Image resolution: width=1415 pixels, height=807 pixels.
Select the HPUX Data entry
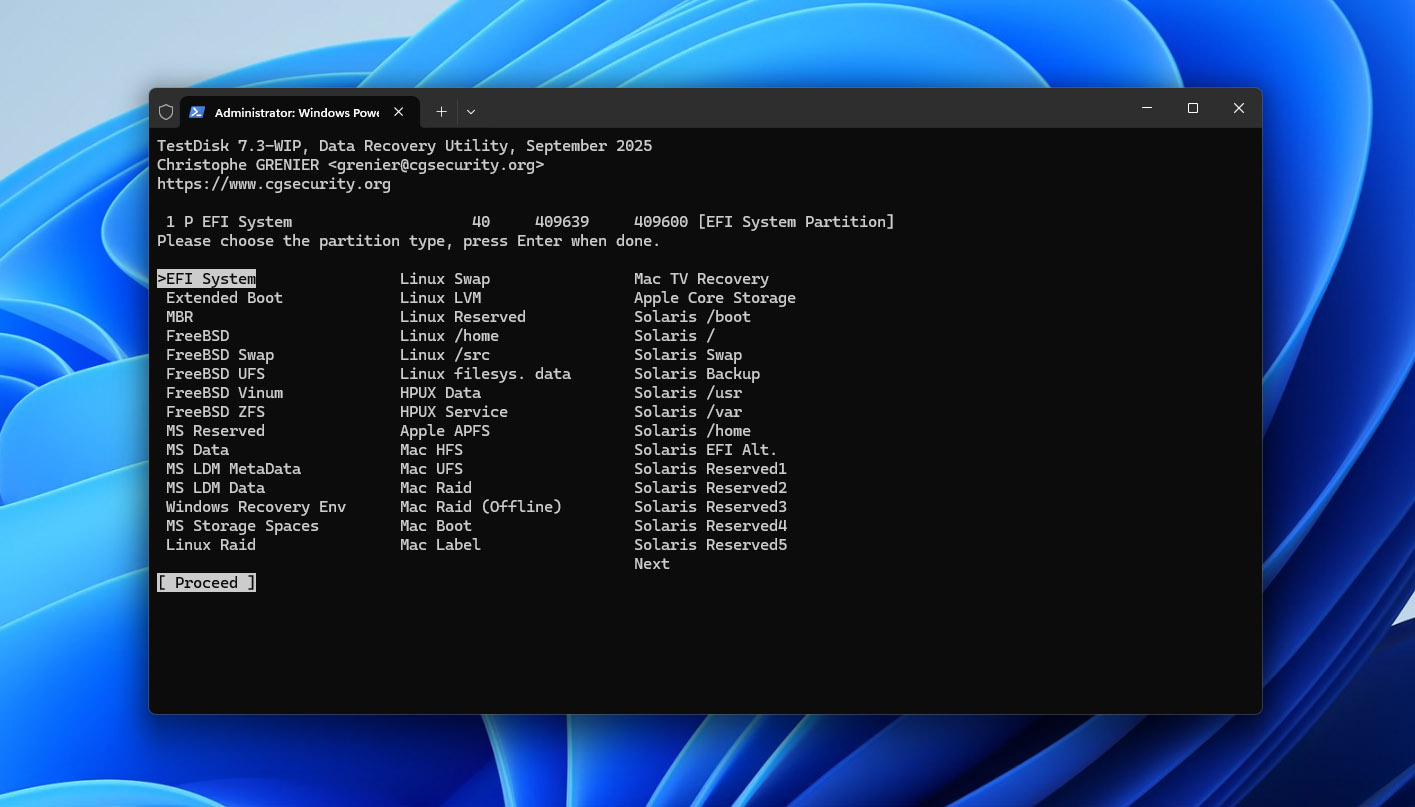pos(441,393)
